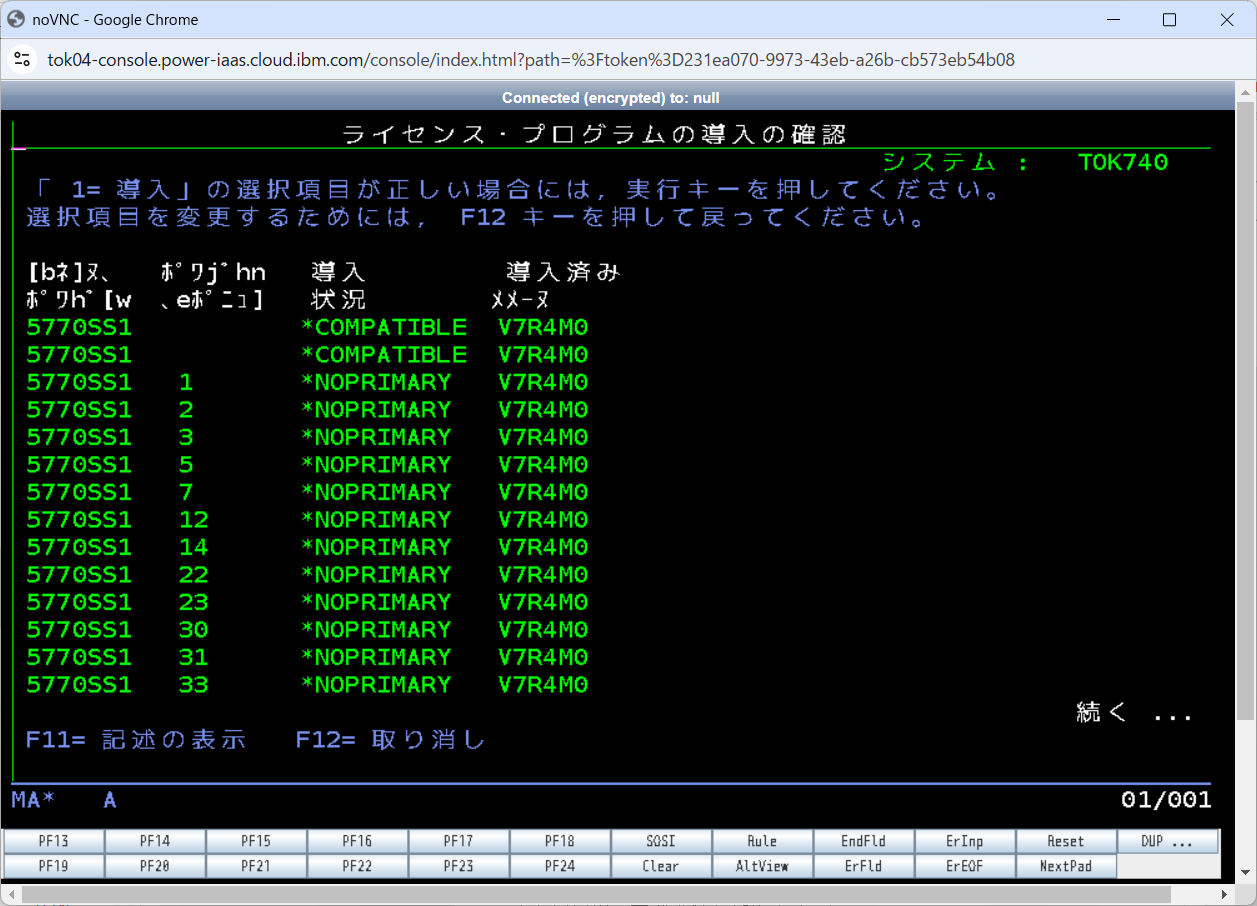This screenshot has height=906, width=1257.
Task: Click the 続く ... text
Action: click(1135, 712)
